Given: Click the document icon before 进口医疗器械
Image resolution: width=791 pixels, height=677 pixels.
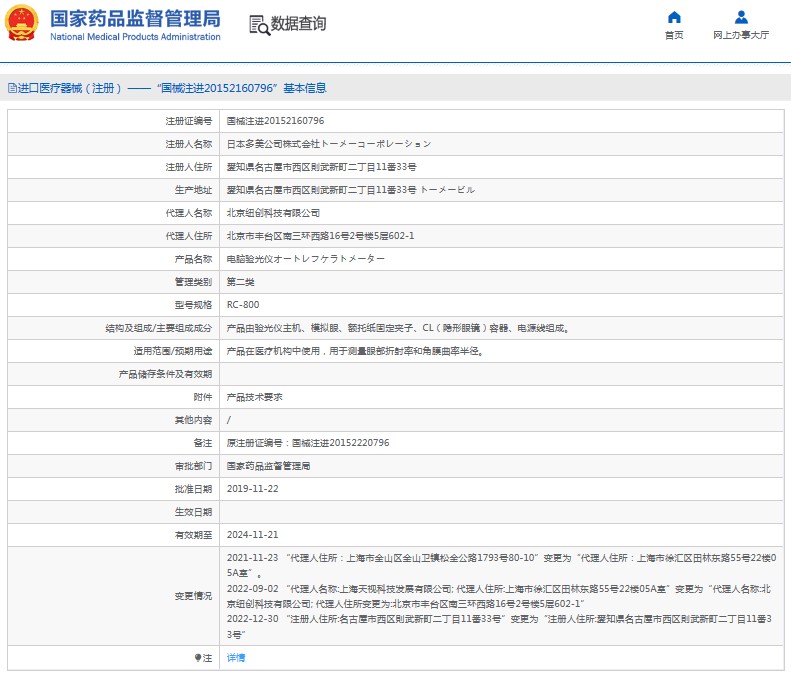Looking at the screenshot, I should [12, 88].
